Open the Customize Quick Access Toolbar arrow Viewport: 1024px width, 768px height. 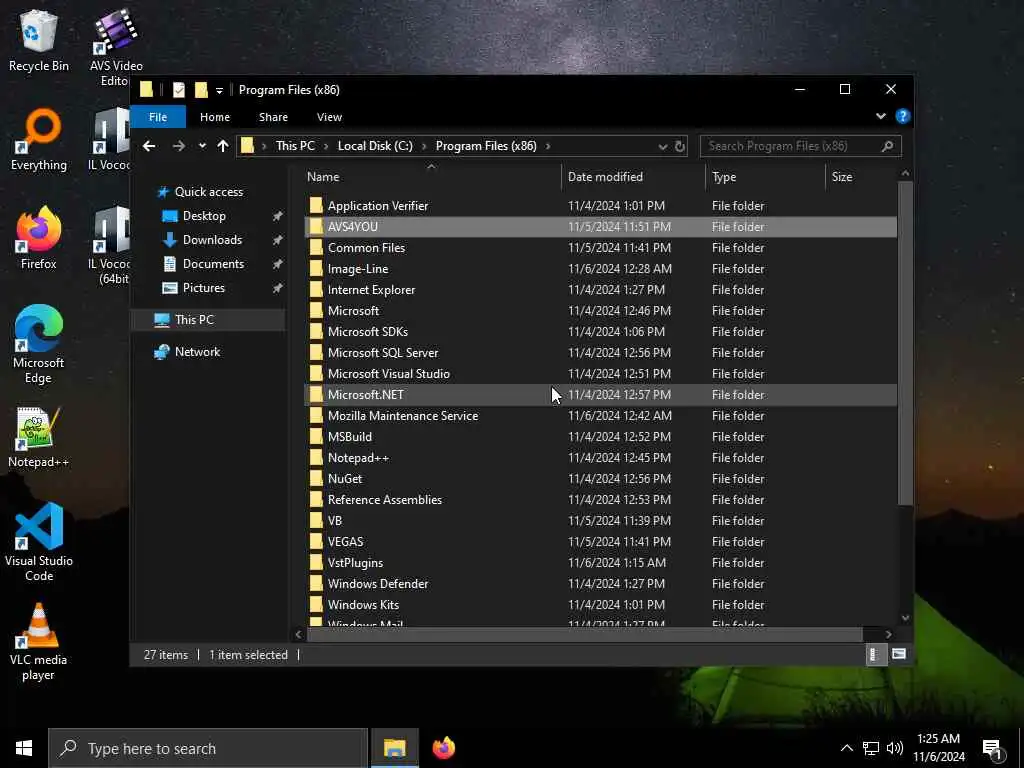click(219, 91)
